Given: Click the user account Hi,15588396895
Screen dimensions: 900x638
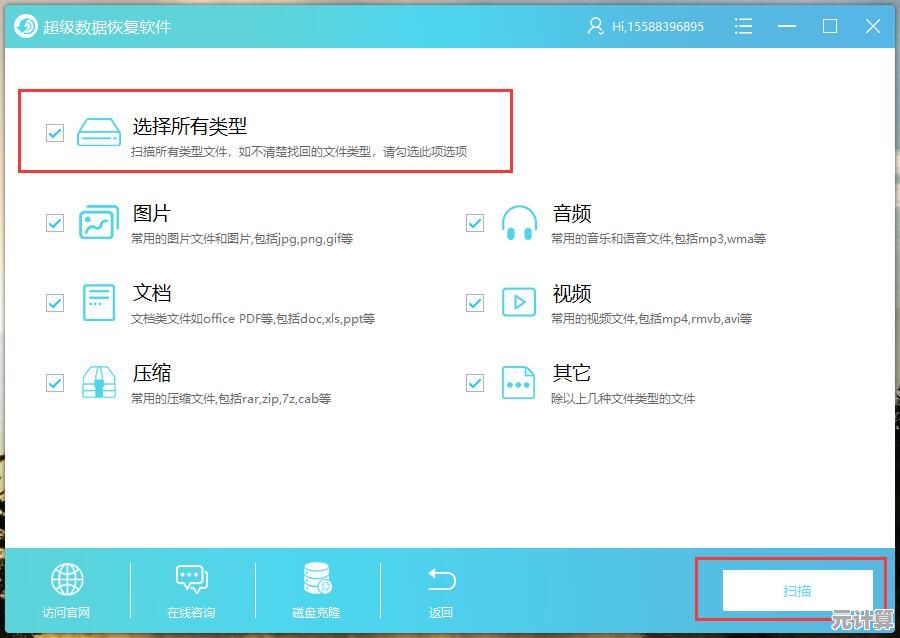Looking at the screenshot, I should click(x=646, y=27).
